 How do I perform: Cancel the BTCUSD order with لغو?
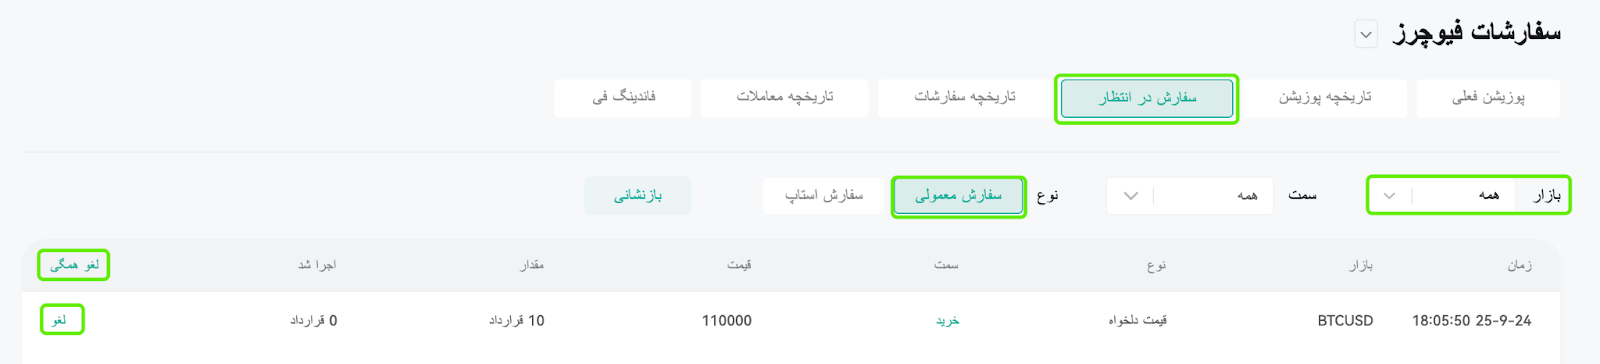point(60,320)
